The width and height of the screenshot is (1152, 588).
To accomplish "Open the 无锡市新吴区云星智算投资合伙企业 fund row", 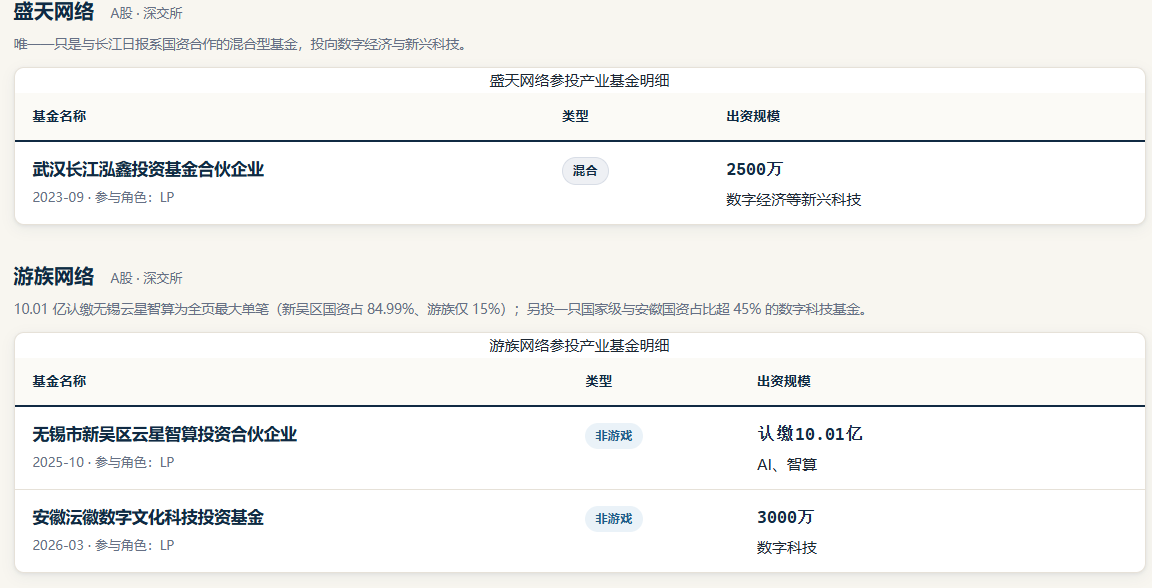I will [580, 448].
